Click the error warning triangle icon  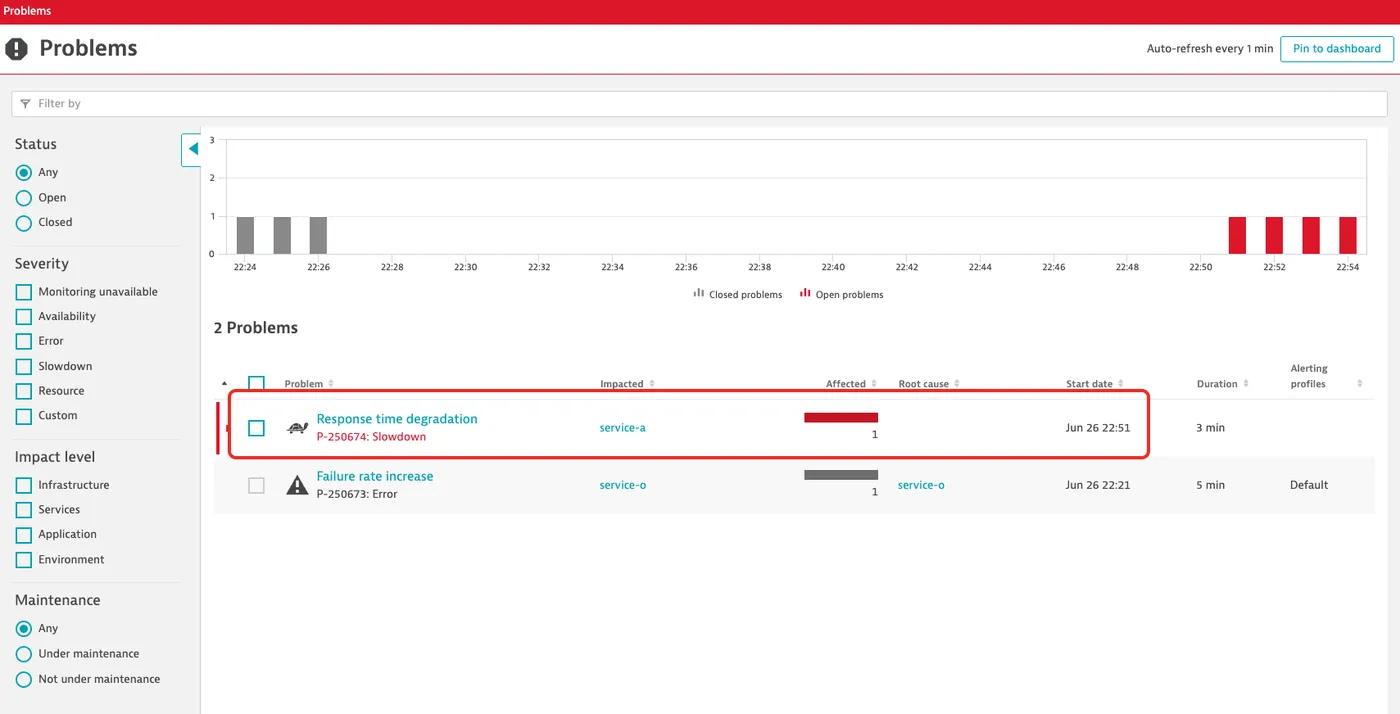coord(297,485)
